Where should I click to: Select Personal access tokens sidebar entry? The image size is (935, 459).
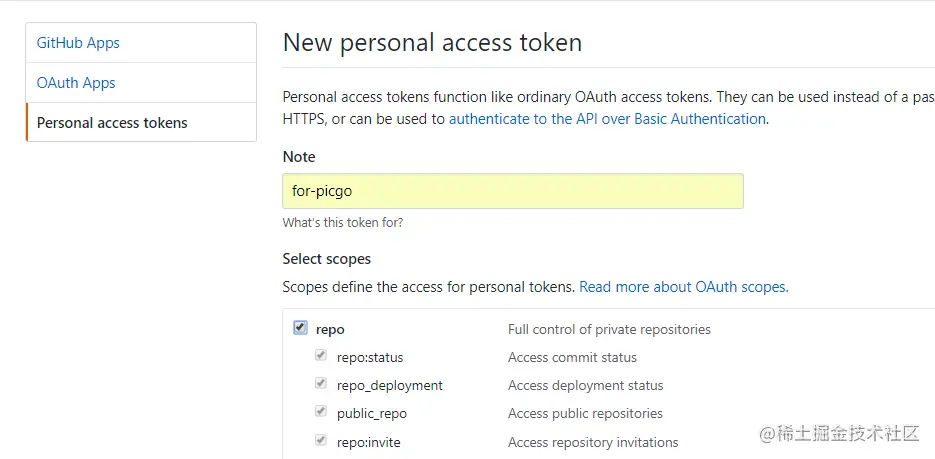[141, 122]
